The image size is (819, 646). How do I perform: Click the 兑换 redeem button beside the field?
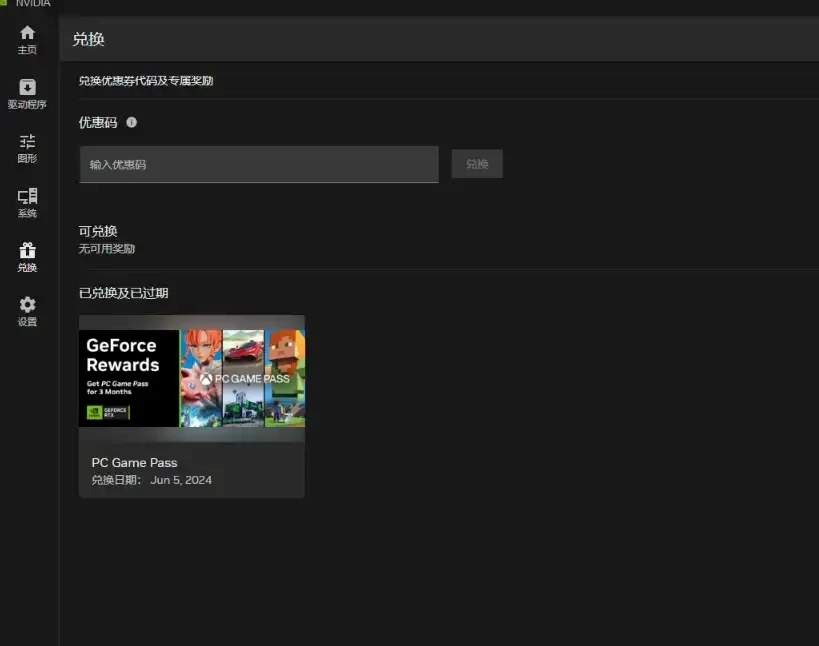477,164
